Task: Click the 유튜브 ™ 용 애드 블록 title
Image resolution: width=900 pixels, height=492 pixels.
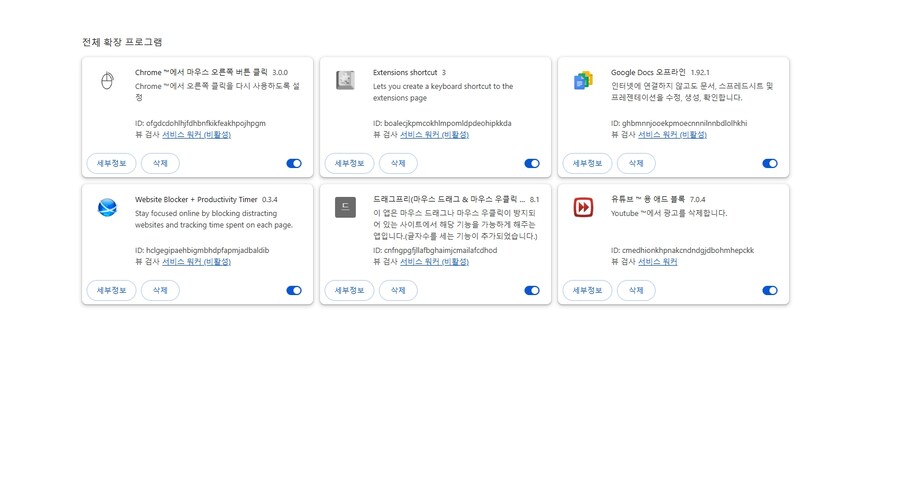Action: pyautogui.click(x=648, y=199)
